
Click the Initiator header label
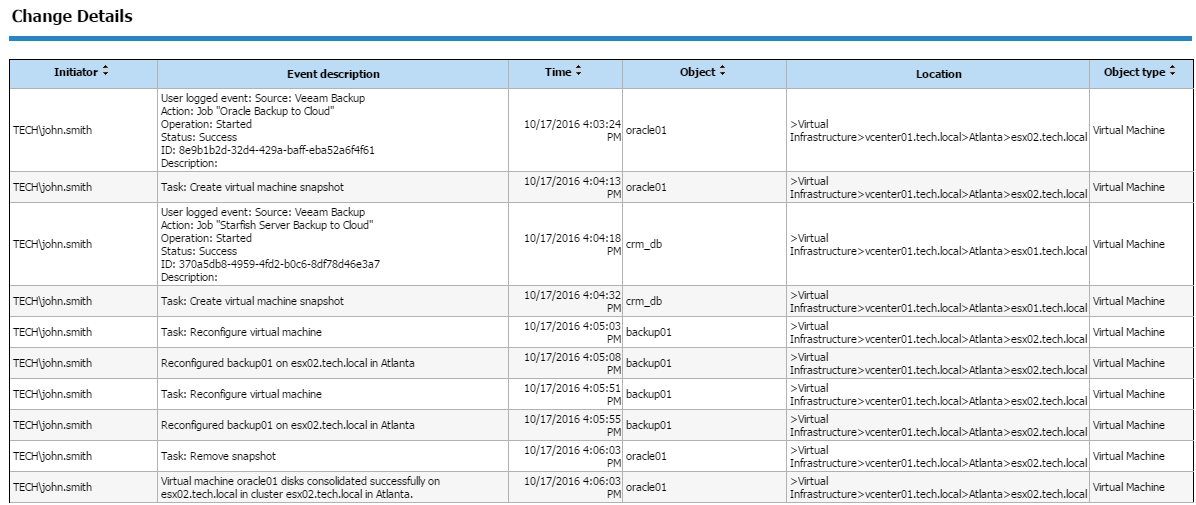76,72
